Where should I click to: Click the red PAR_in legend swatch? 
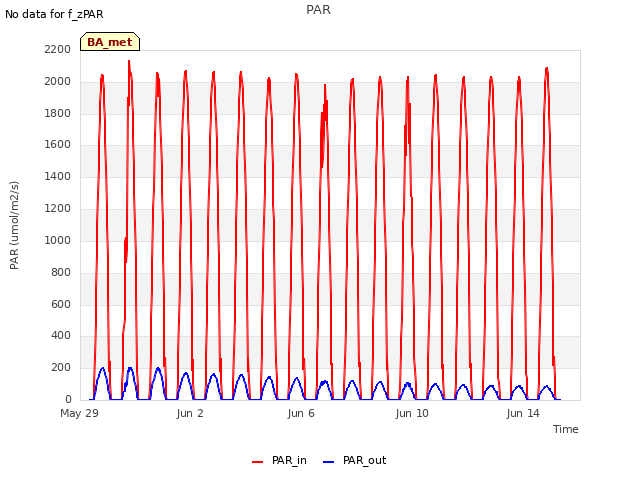(258, 462)
